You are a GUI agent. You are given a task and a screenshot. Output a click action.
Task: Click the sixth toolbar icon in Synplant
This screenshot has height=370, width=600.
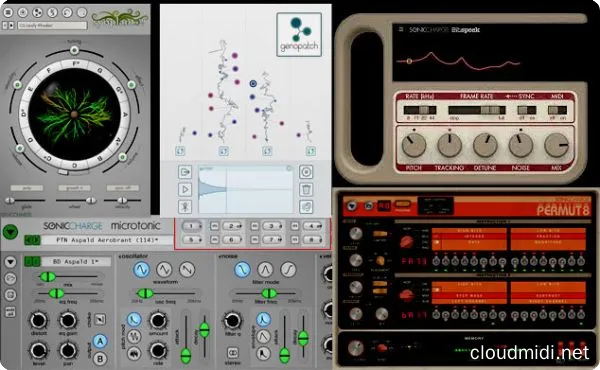pos(82,13)
